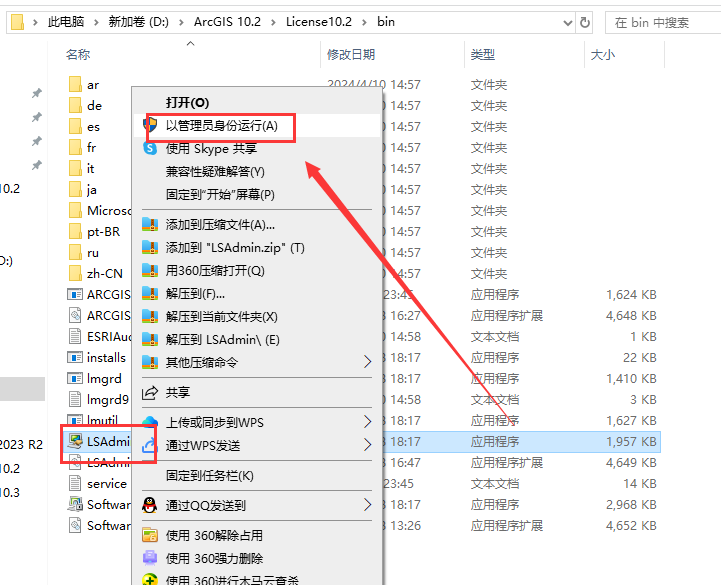Click the 360 shredder icon beside 使用 360强力删除

click(150, 558)
